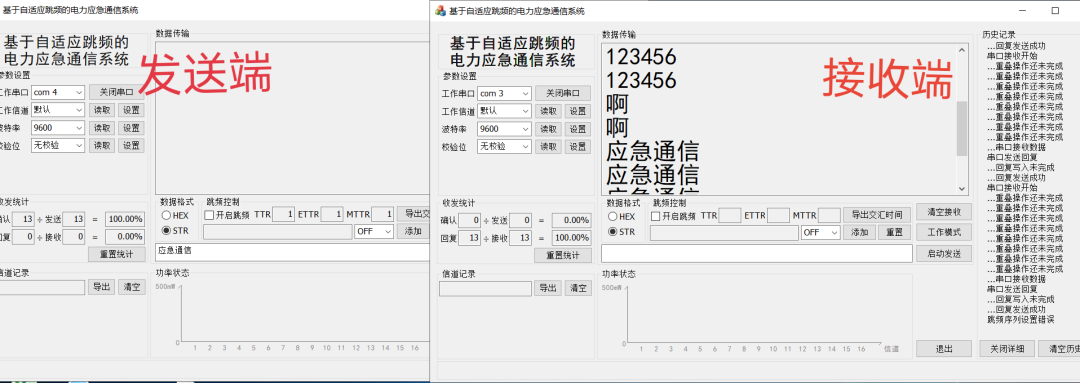Click 读取 beside sender 工作信道
Screen dimensions: 1080x383
(102, 110)
